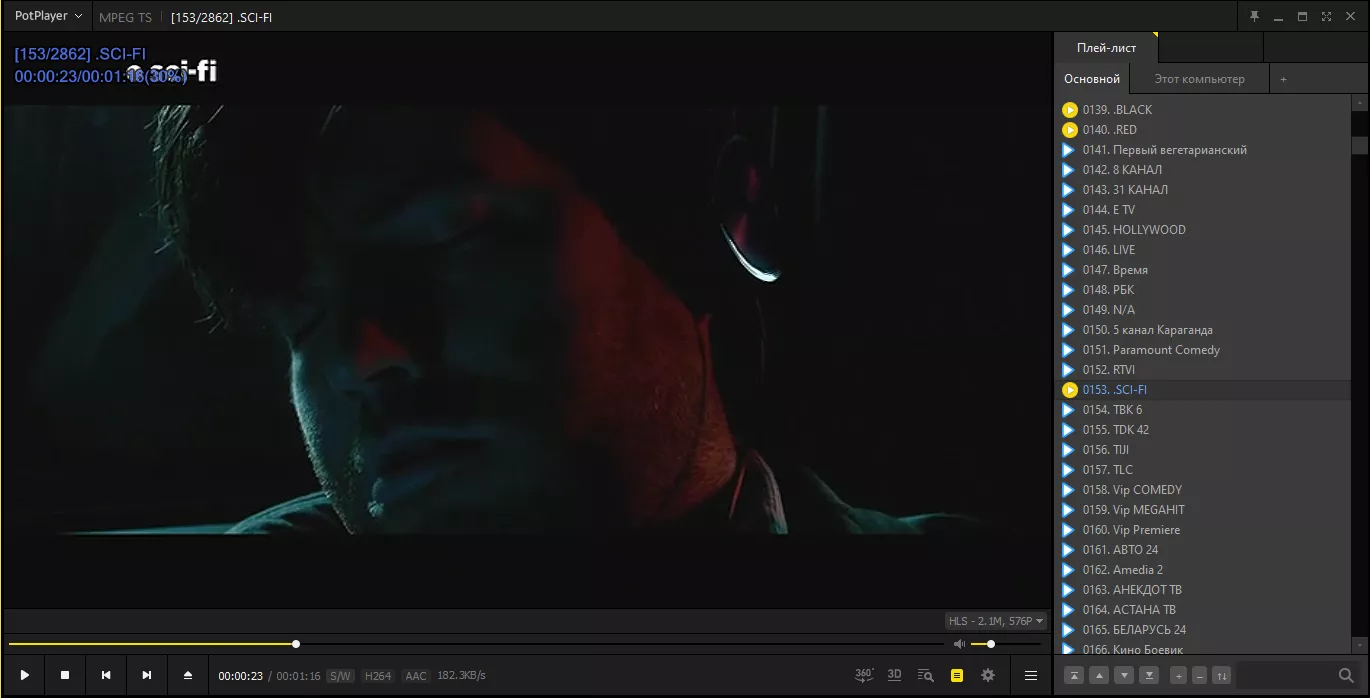Enable 360 degree video mode
Viewport: 1370px width, 698px height.
pos(865,675)
